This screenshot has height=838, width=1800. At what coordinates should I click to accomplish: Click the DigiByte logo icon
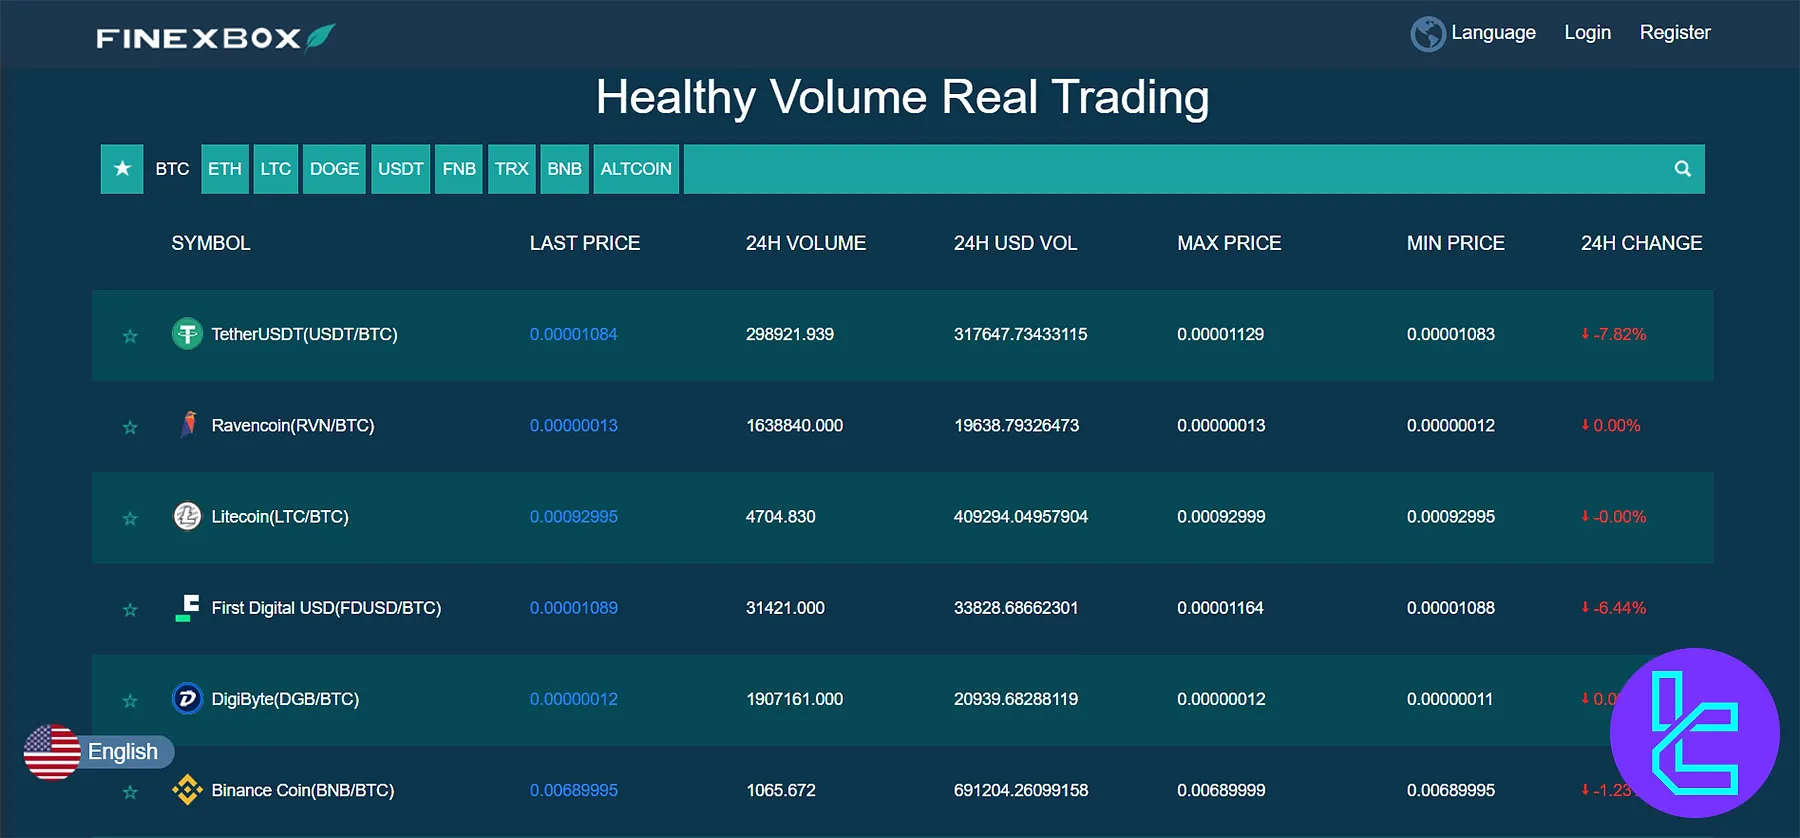click(x=187, y=698)
